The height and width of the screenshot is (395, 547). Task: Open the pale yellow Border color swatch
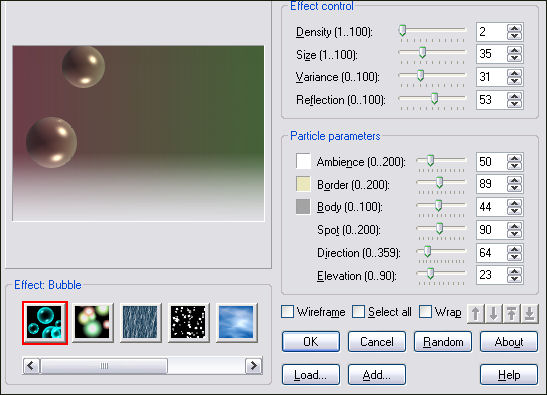303,184
